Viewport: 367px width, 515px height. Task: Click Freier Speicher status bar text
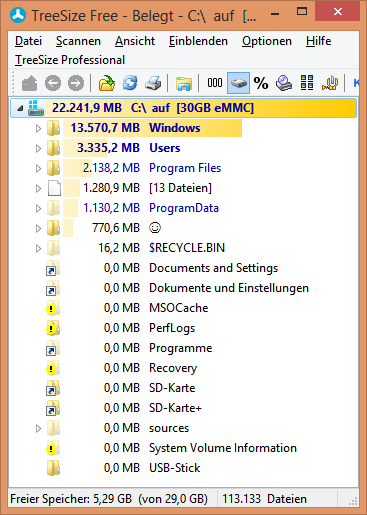(109, 499)
